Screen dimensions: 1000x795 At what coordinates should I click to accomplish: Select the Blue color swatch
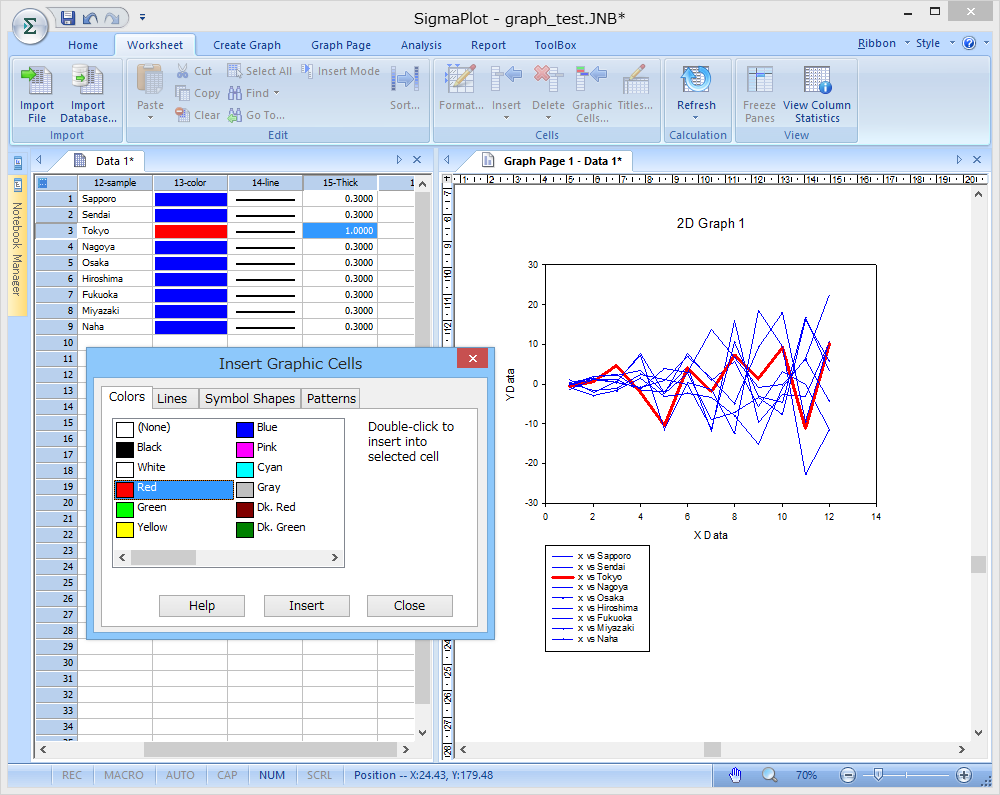point(245,428)
